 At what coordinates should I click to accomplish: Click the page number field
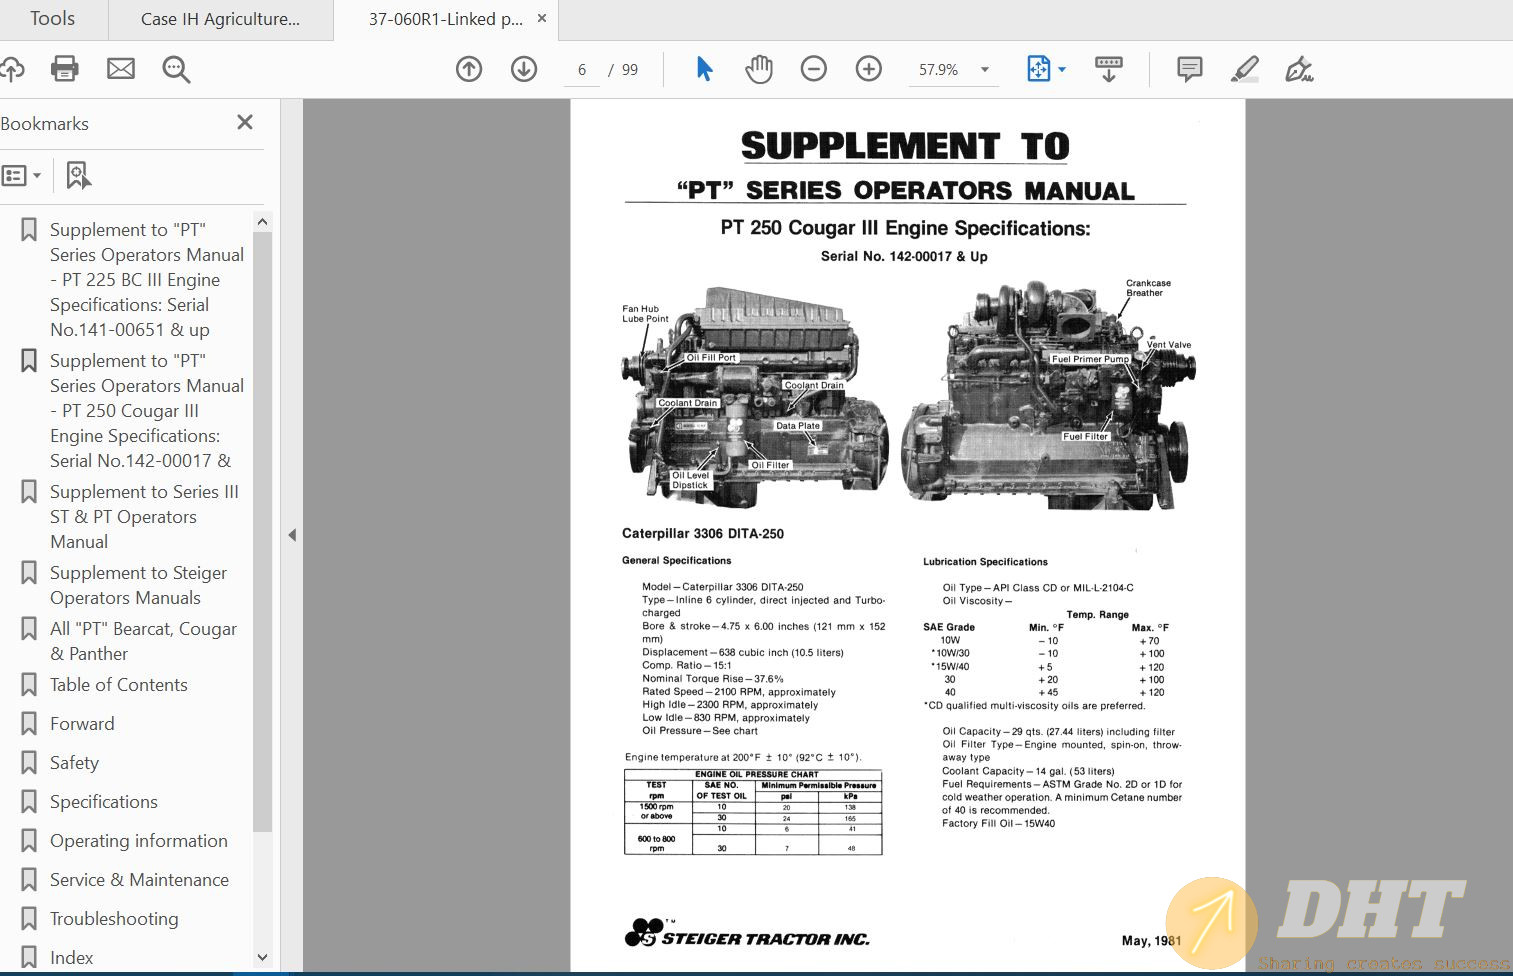(582, 70)
